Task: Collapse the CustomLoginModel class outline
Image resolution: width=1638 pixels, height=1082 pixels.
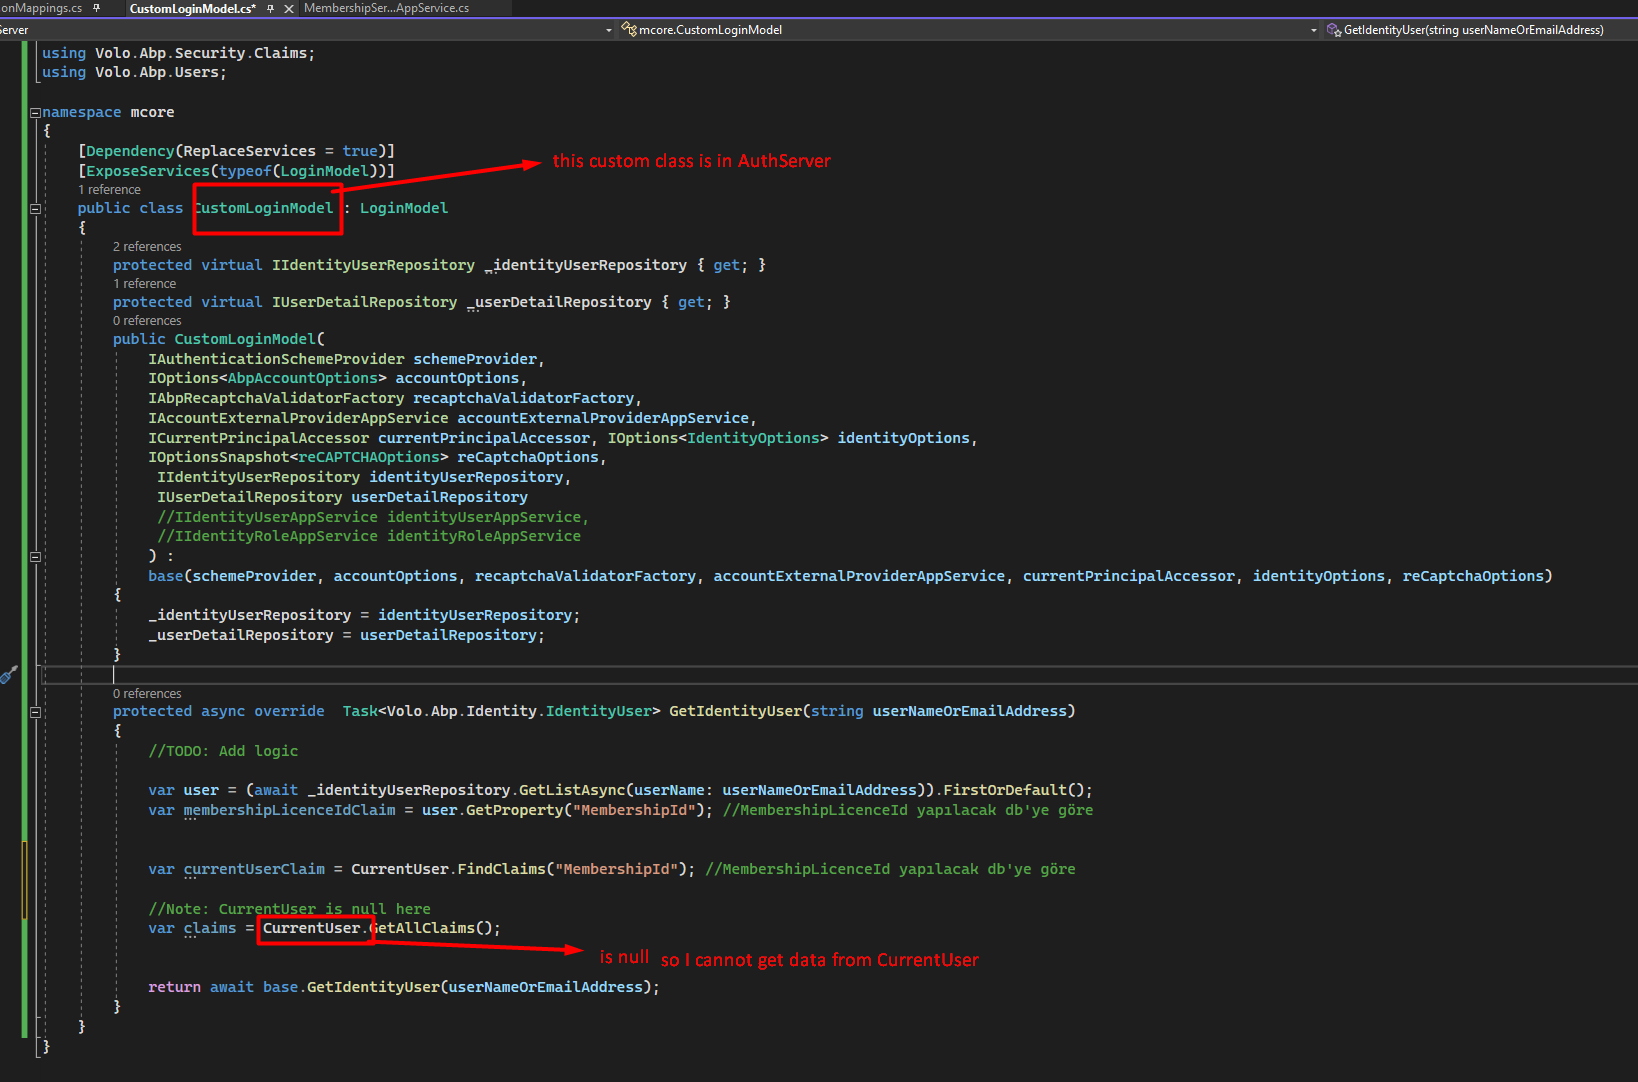Action: [x=35, y=209]
